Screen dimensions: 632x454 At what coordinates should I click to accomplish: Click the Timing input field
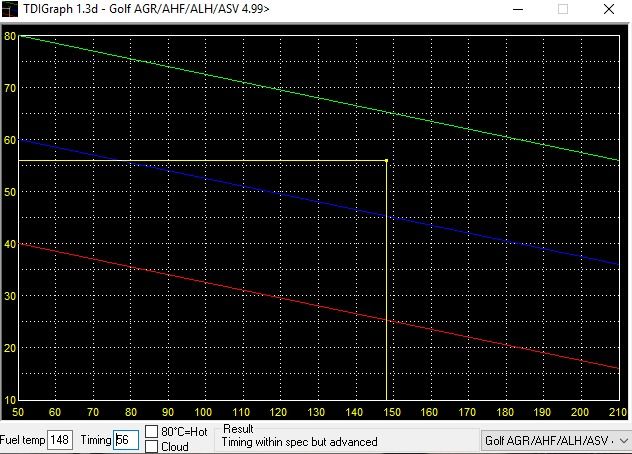125,440
